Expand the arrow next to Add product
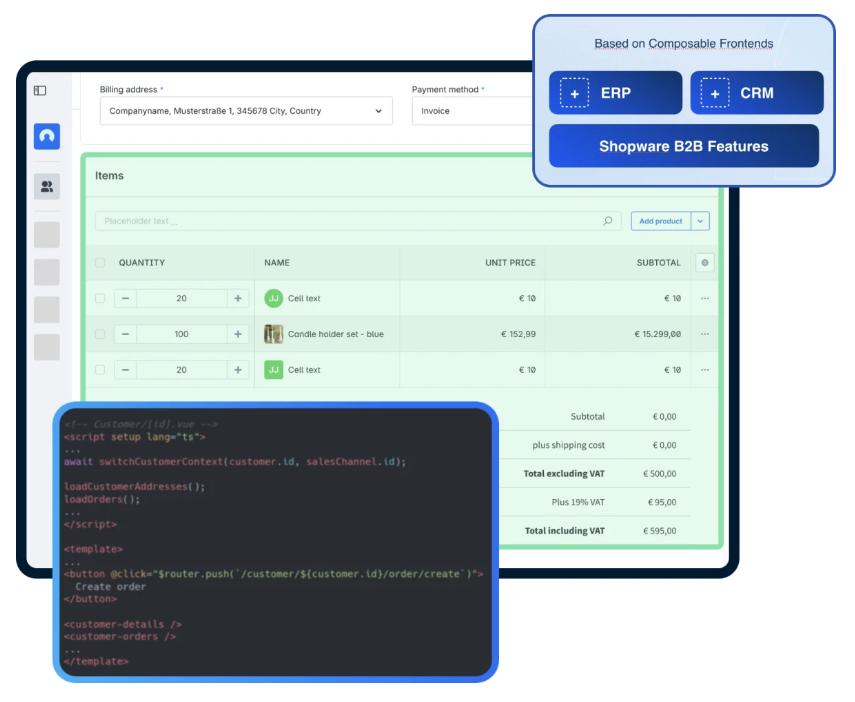This screenshot has width=855, height=702. click(x=700, y=221)
